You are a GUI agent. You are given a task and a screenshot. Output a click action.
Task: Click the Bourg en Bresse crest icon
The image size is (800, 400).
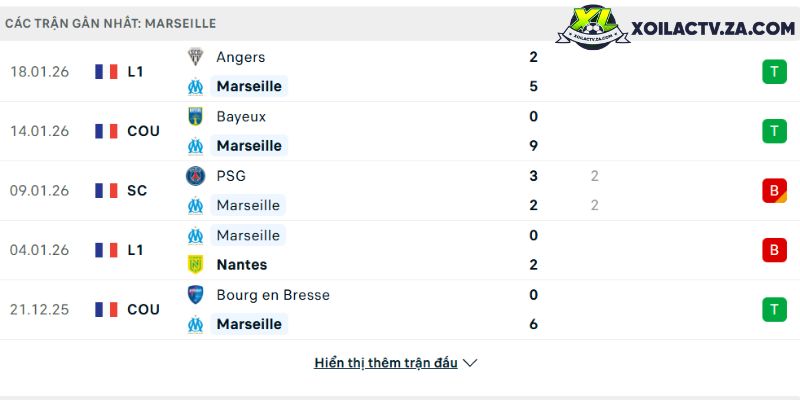pyautogui.click(x=196, y=295)
